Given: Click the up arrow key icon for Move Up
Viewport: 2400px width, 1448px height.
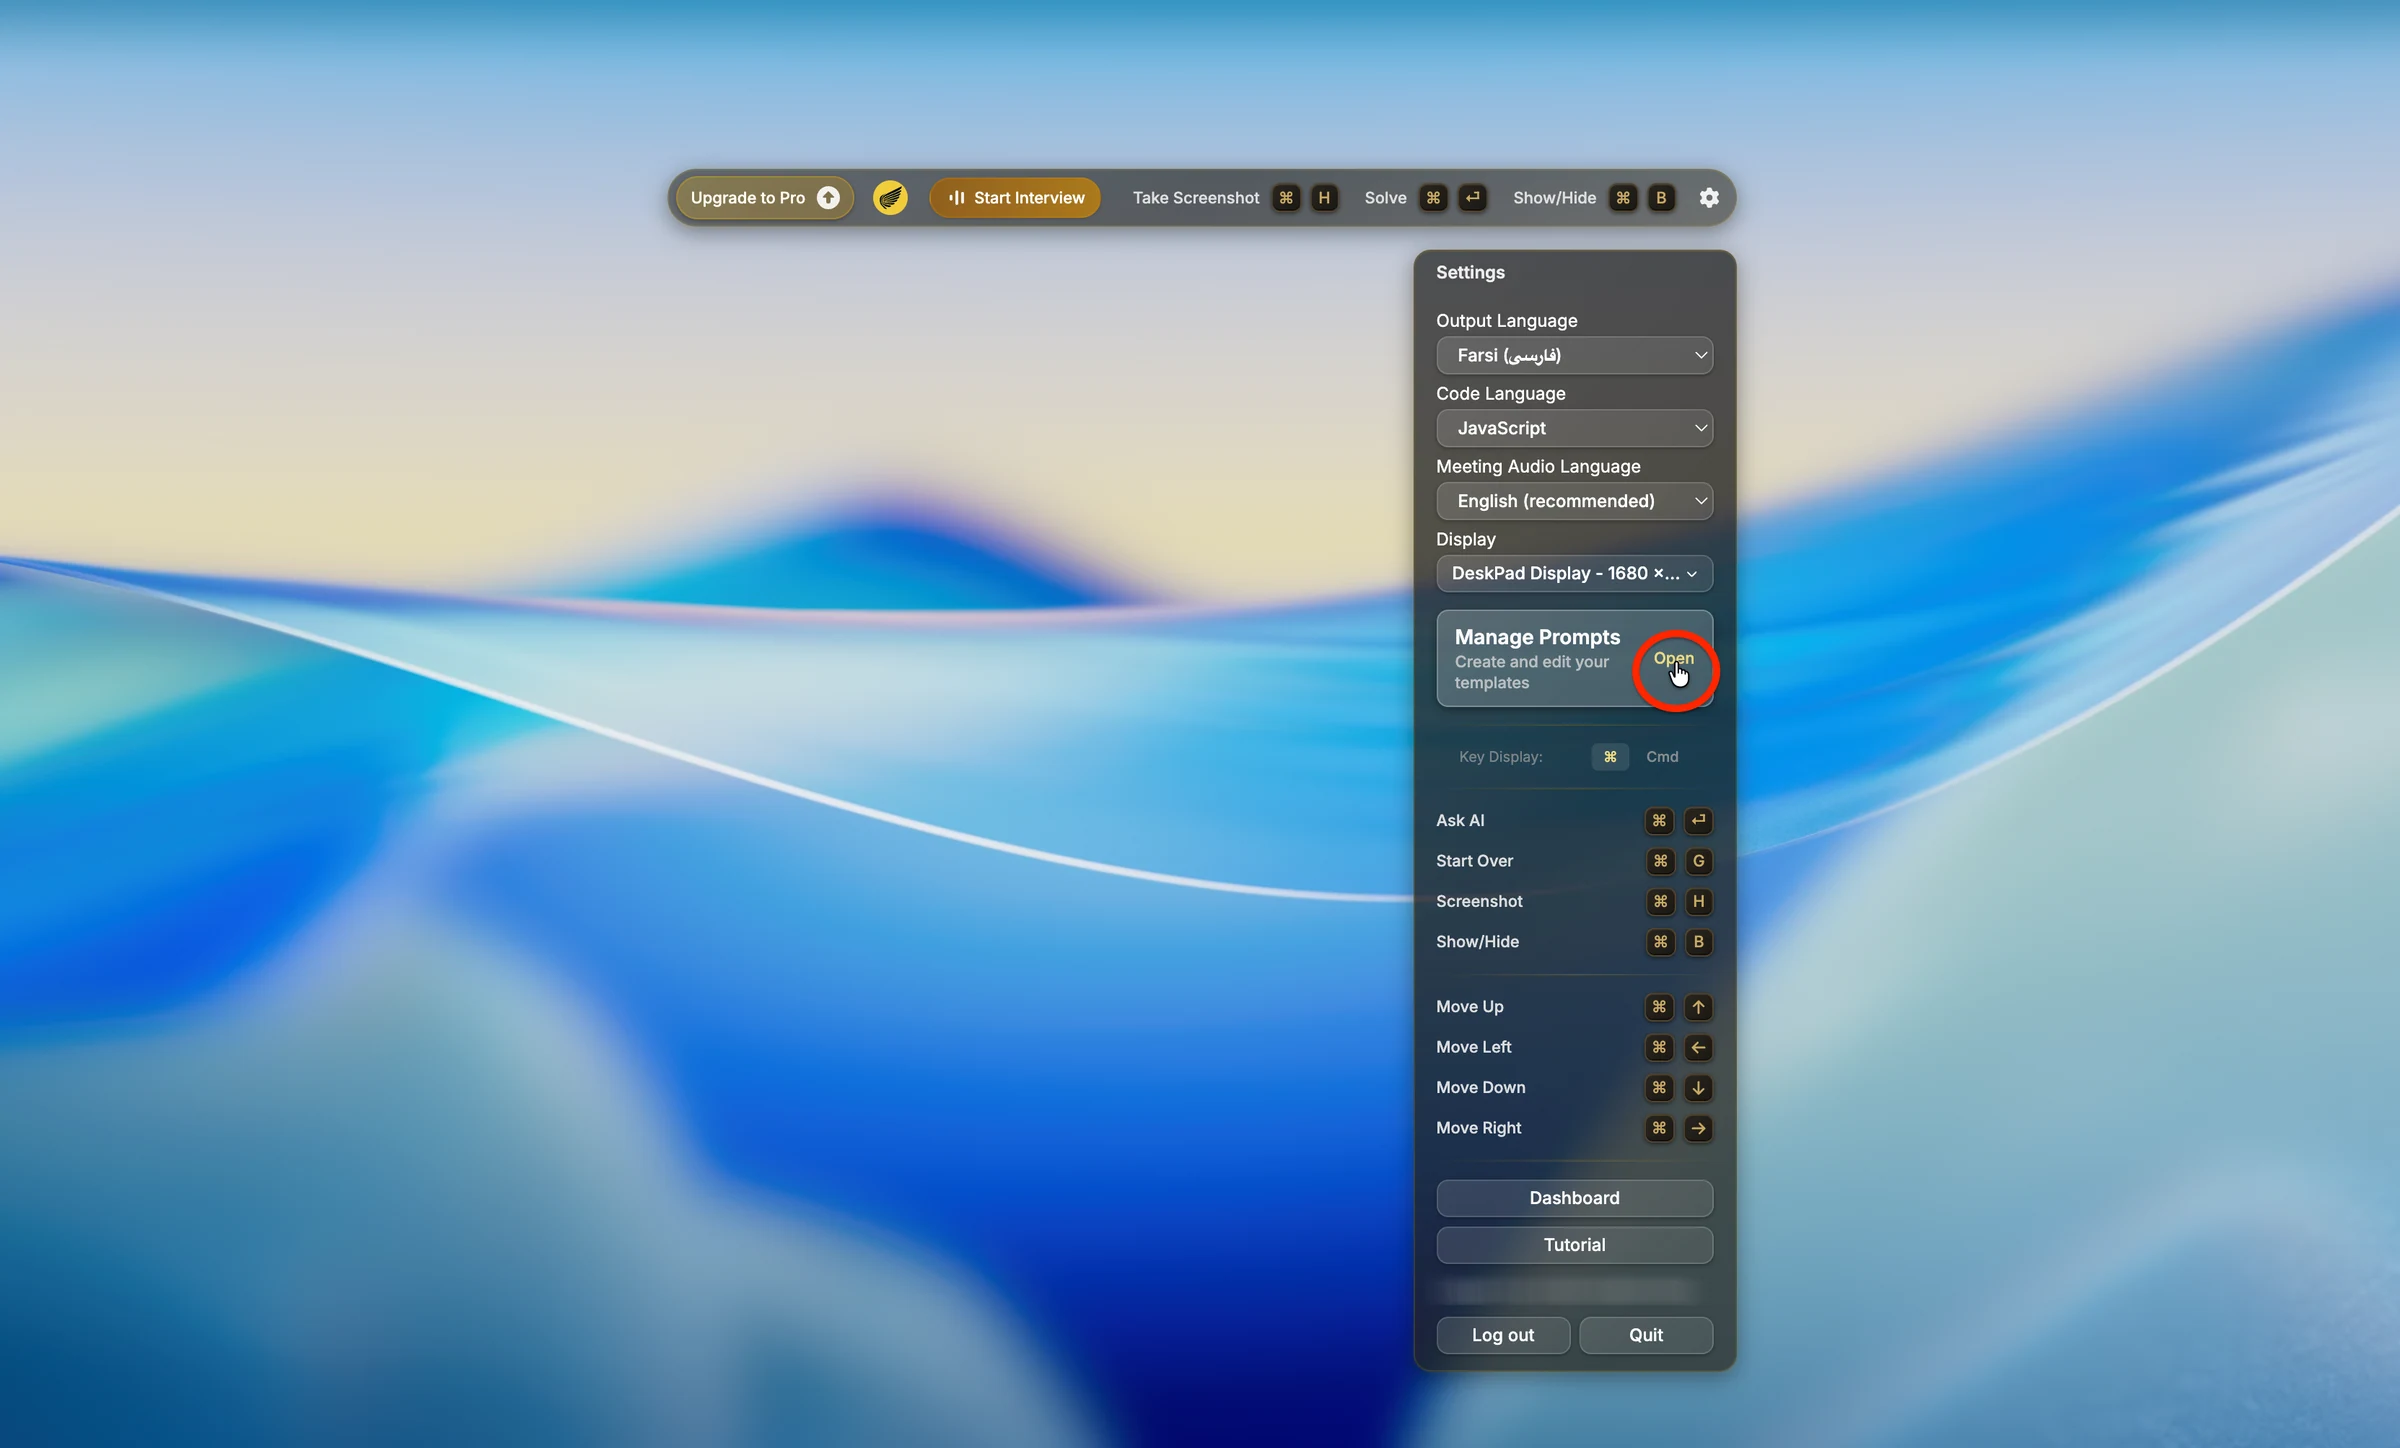Looking at the screenshot, I should pos(1698,1007).
